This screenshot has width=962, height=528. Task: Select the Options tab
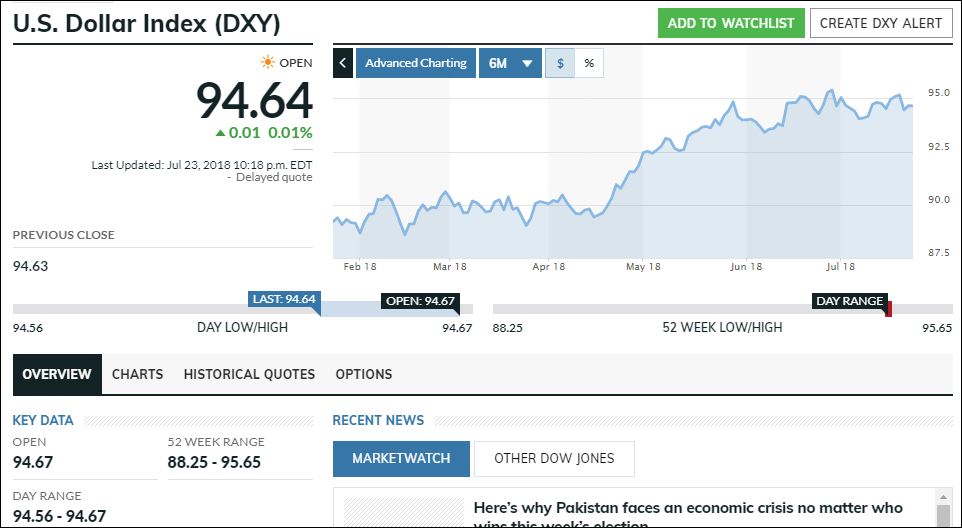(x=364, y=374)
